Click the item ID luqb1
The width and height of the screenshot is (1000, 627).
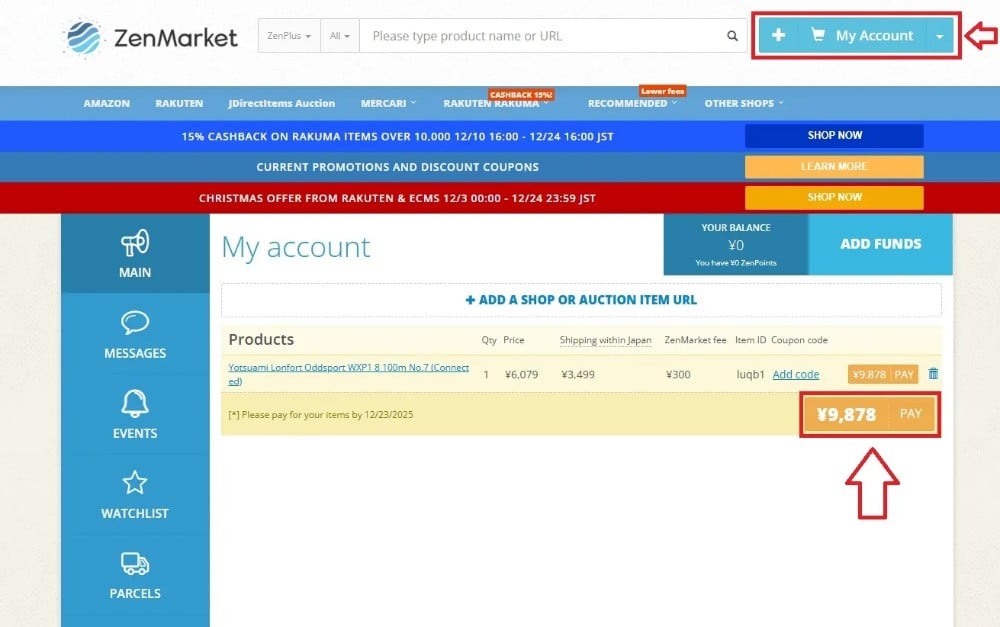point(750,374)
